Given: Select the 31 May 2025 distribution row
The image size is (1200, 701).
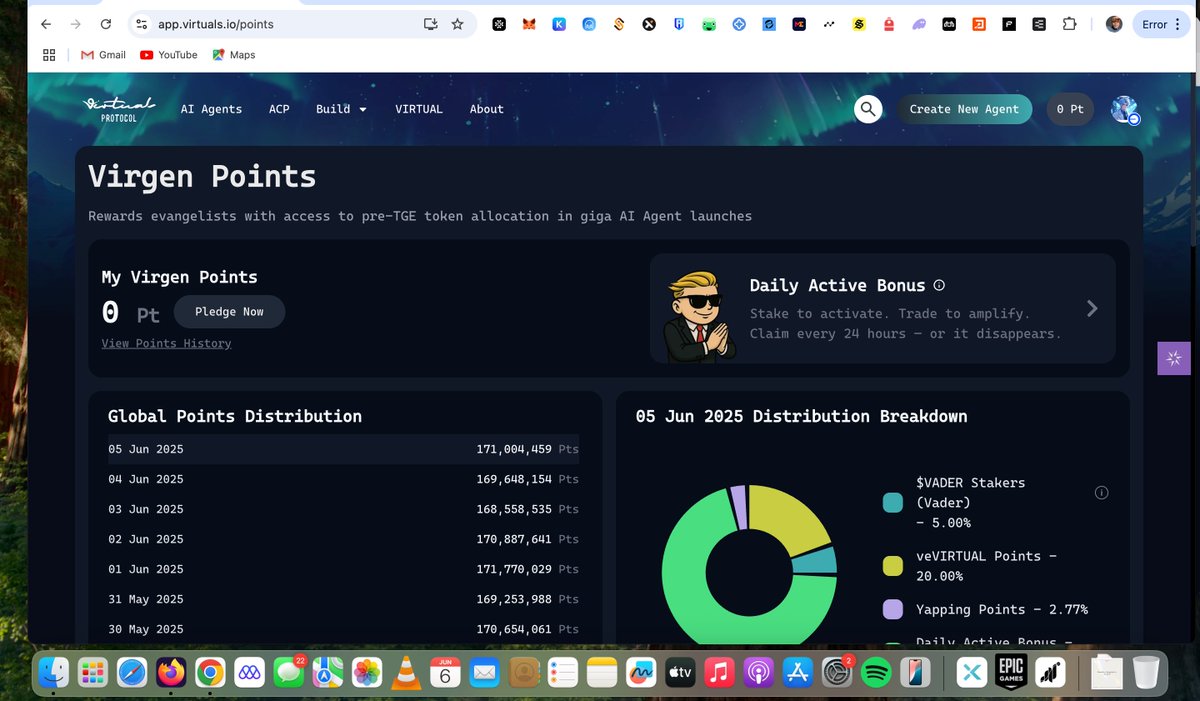Looking at the screenshot, I should tap(343, 599).
